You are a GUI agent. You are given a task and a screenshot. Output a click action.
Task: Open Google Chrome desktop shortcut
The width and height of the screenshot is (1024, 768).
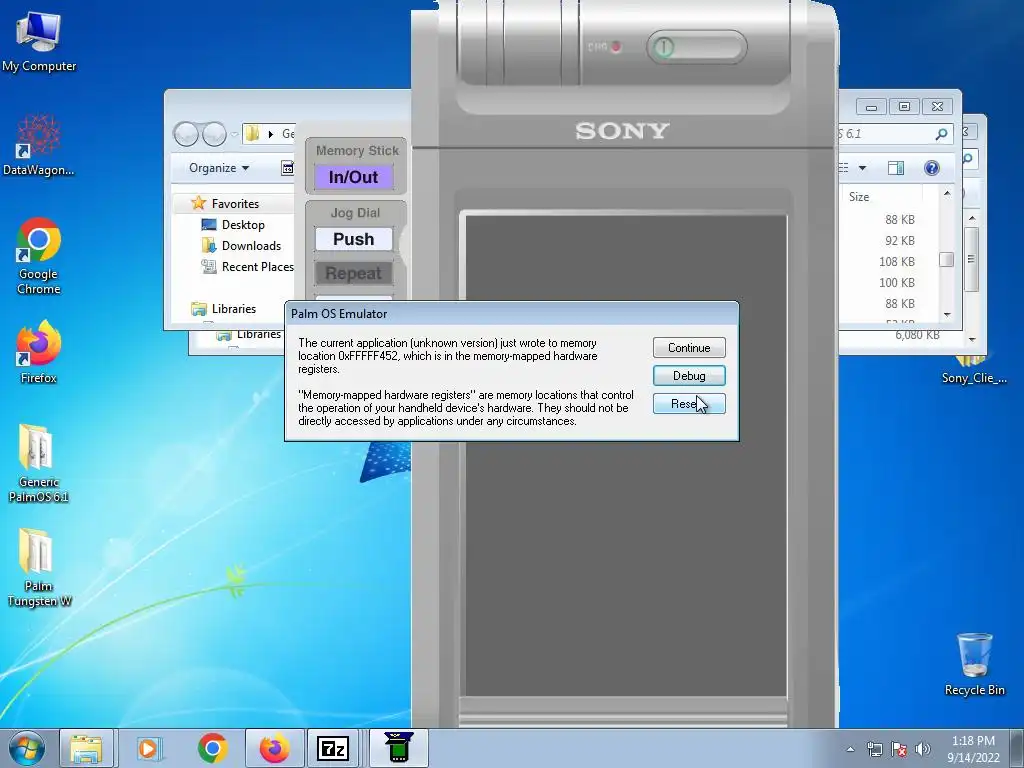(39, 256)
